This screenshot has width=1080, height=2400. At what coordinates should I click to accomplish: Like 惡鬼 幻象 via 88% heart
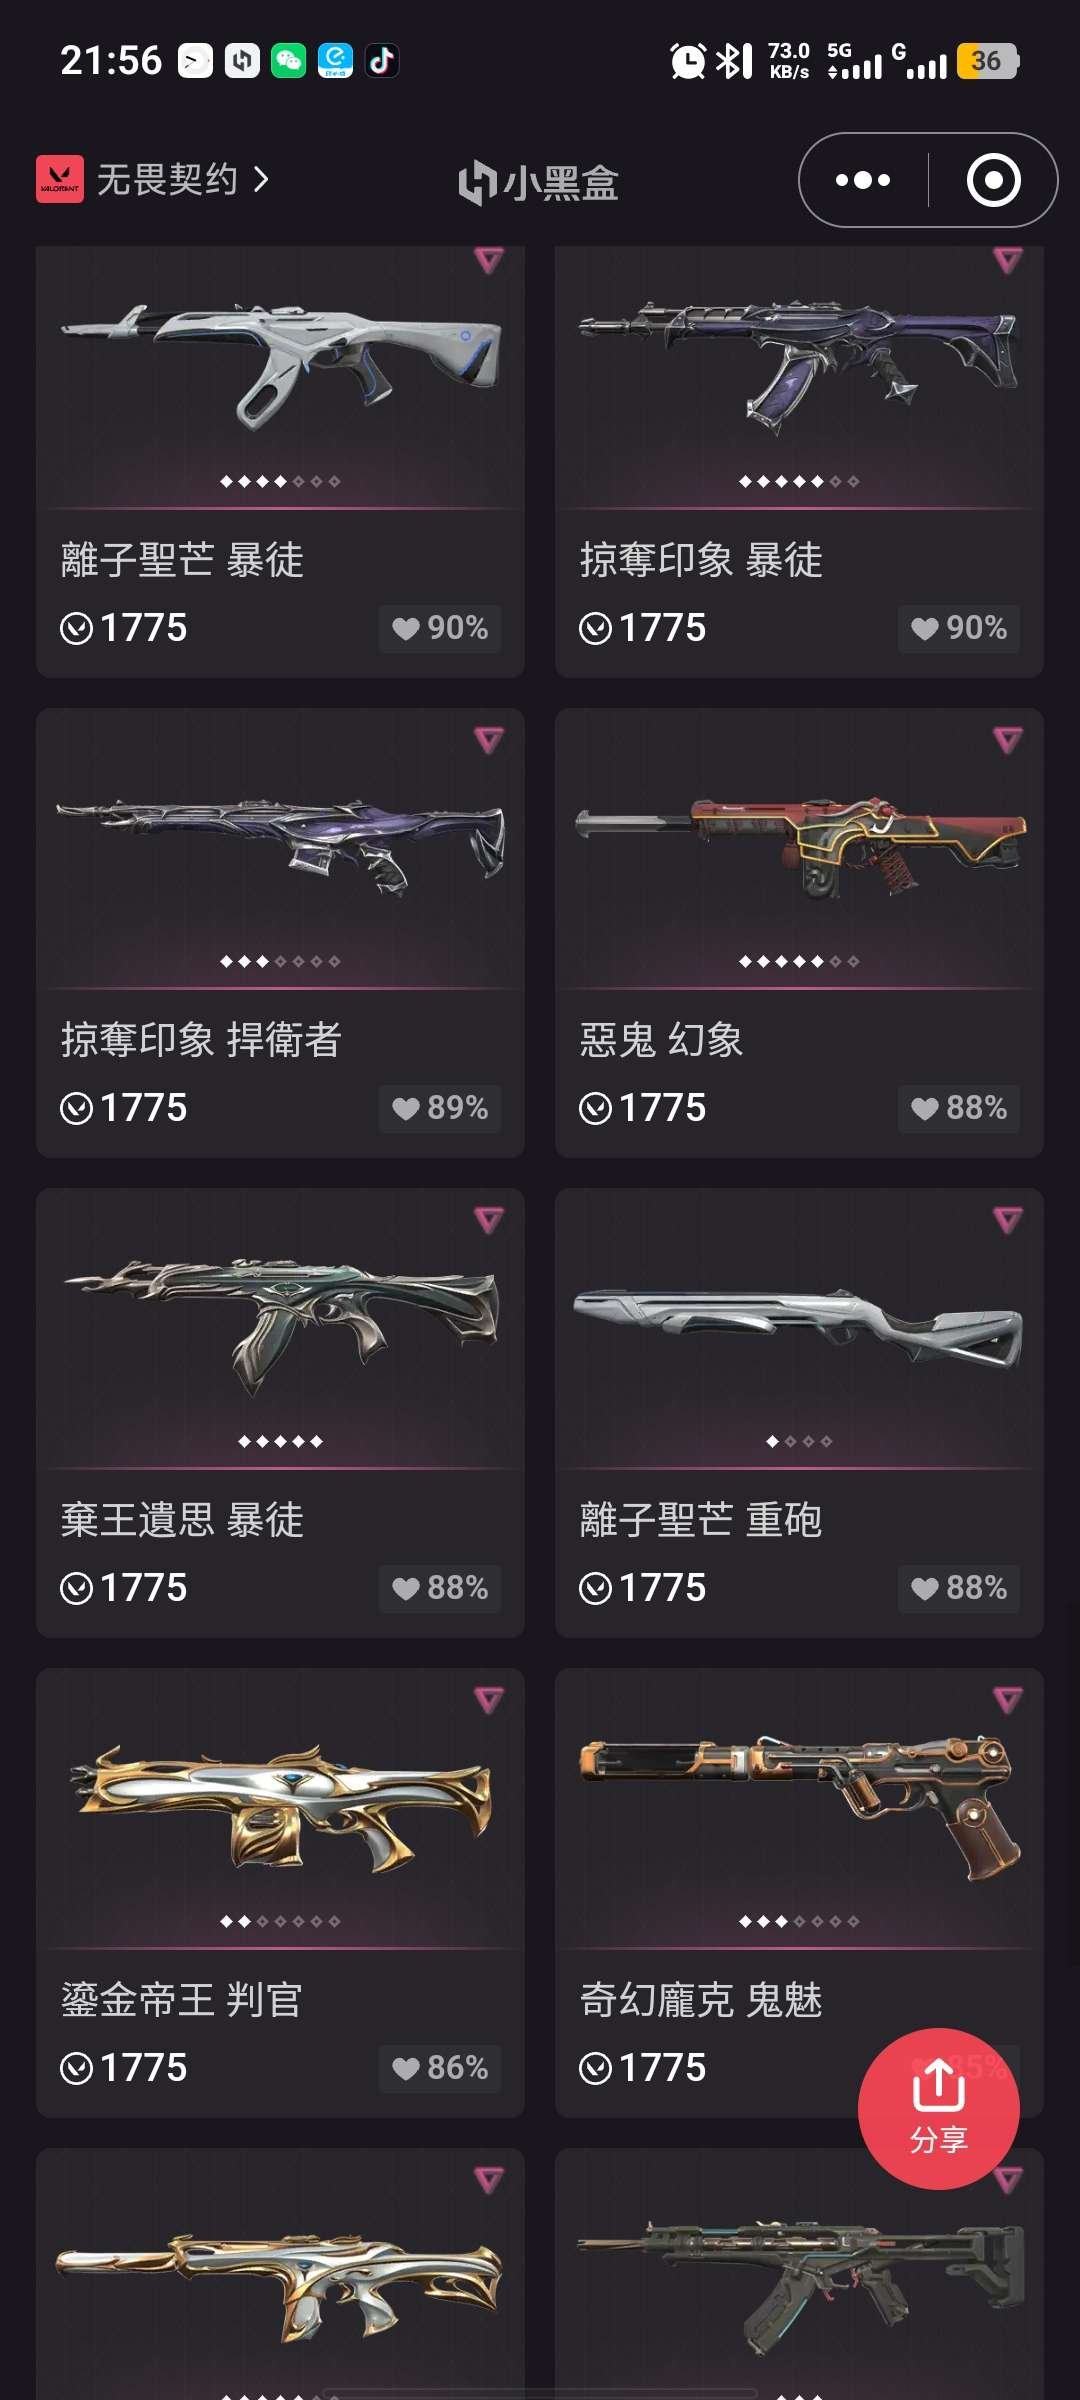click(959, 1108)
